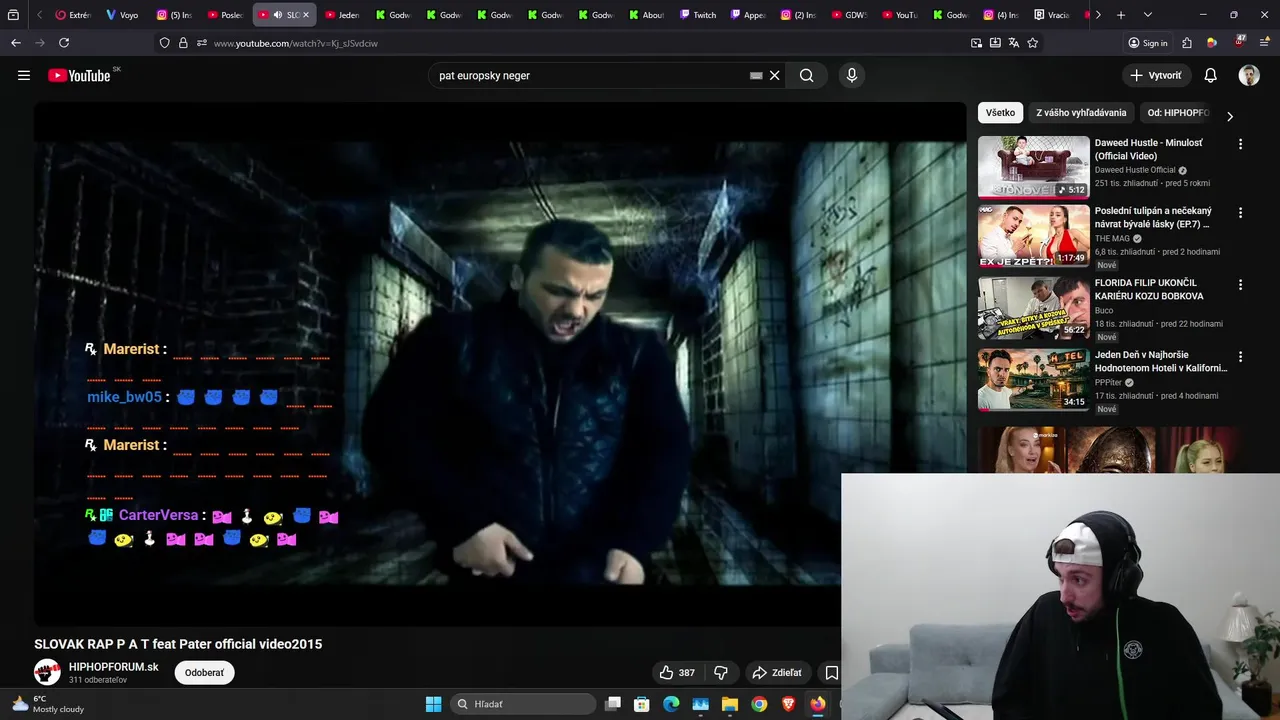Dislike the video
Image resolution: width=1280 pixels, height=720 pixels.
pyautogui.click(x=720, y=673)
